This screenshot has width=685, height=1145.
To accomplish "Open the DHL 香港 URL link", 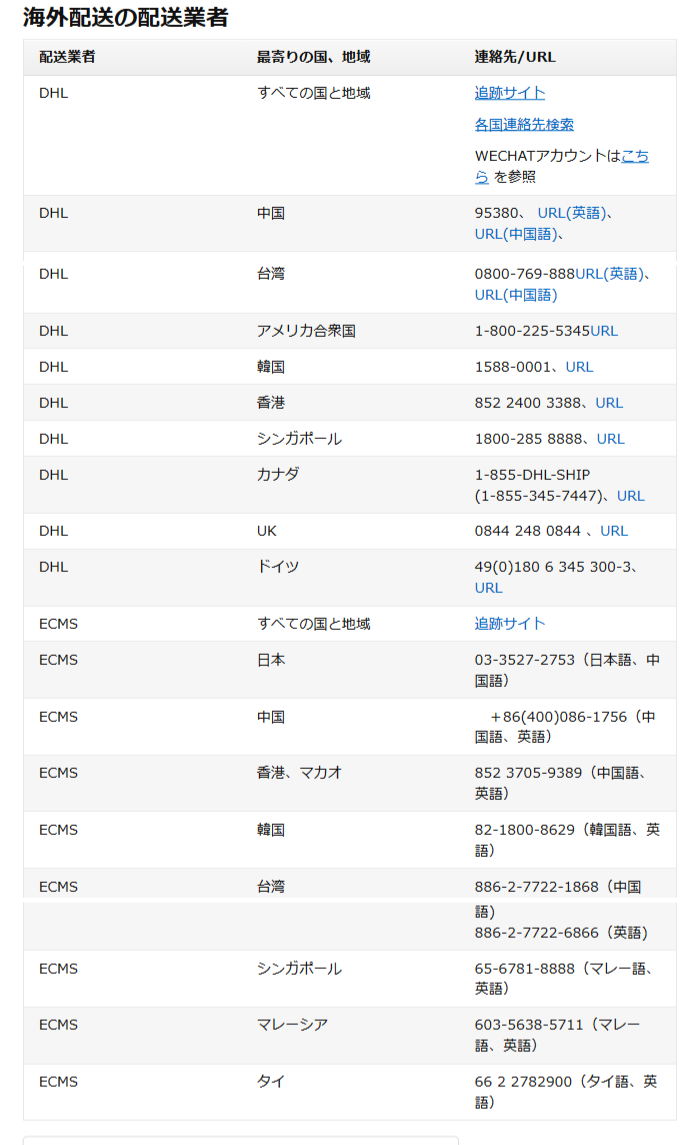I will click(x=609, y=402).
